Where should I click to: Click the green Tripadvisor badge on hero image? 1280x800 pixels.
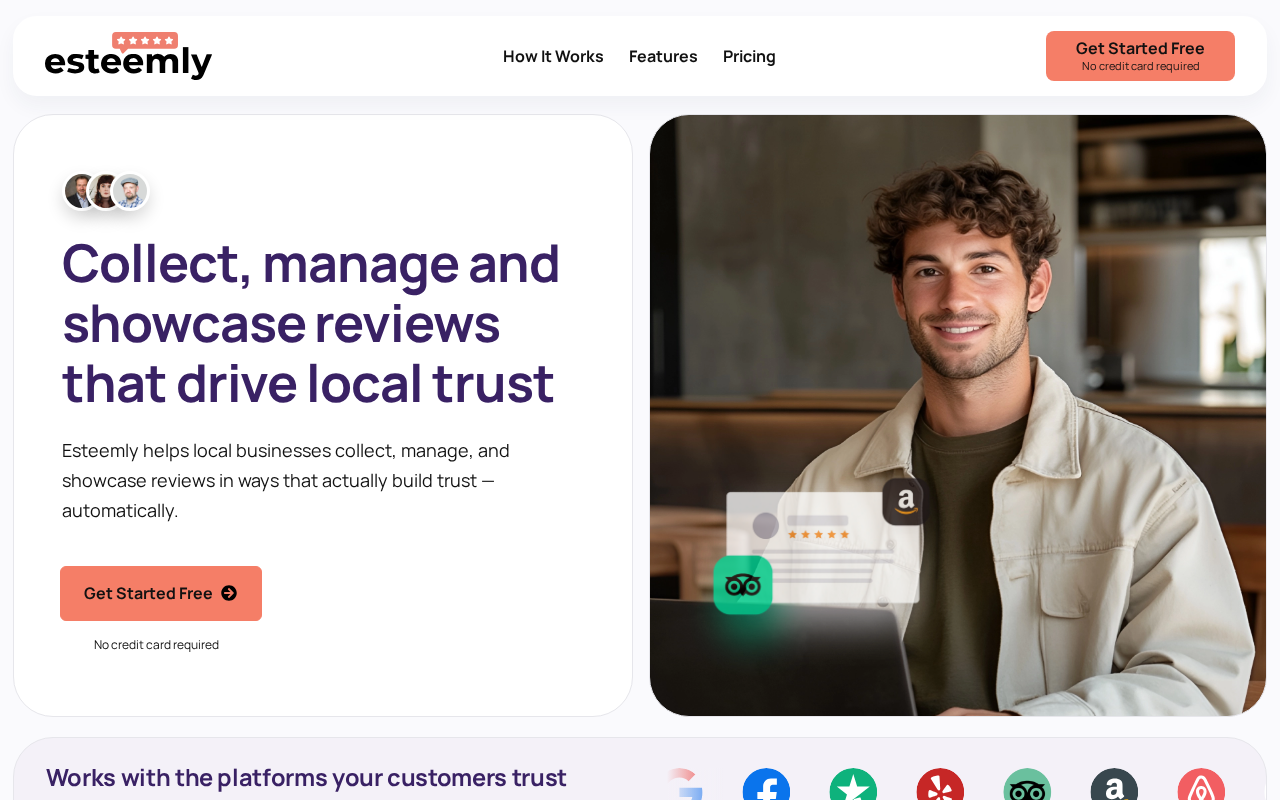(743, 585)
